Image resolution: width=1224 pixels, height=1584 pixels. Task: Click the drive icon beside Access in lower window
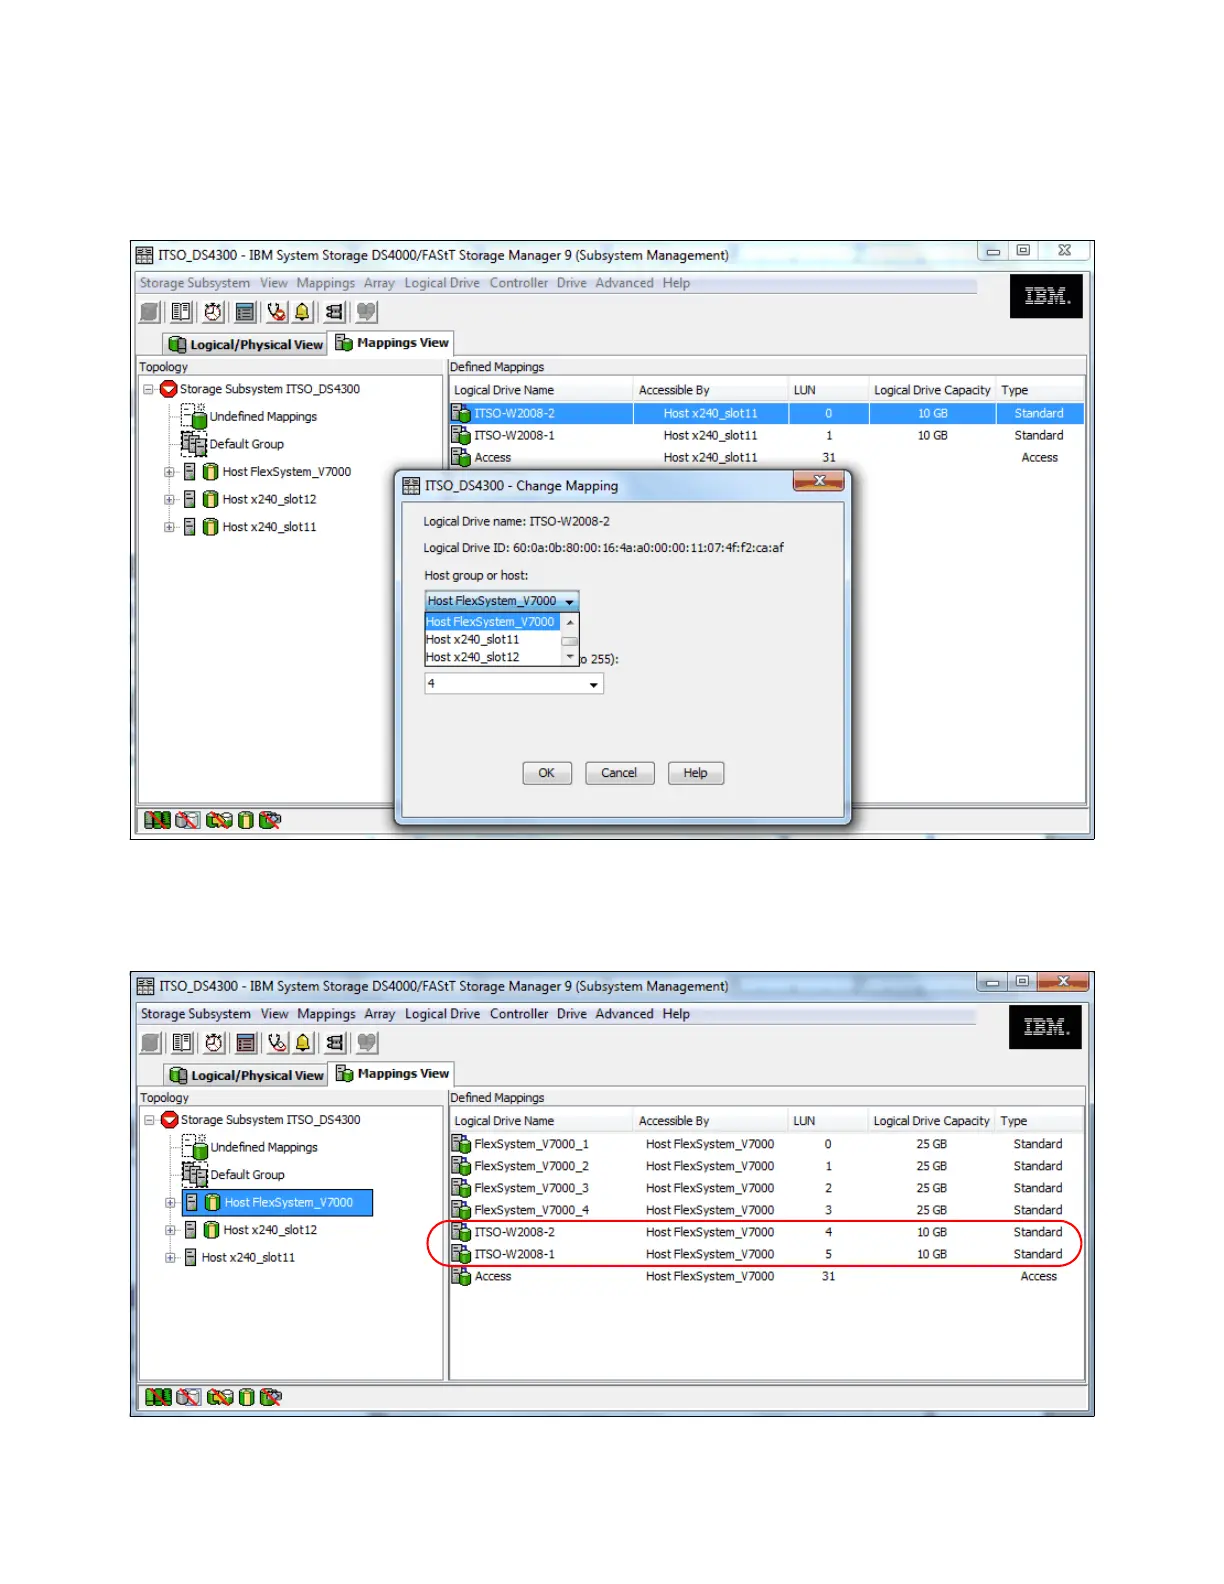[x=461, y=1276]
